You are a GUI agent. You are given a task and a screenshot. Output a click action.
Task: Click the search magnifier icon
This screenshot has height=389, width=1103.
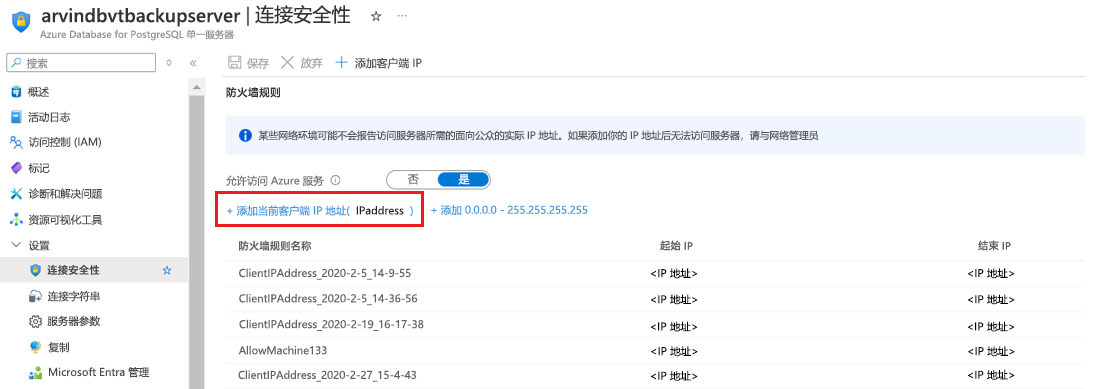16,63
